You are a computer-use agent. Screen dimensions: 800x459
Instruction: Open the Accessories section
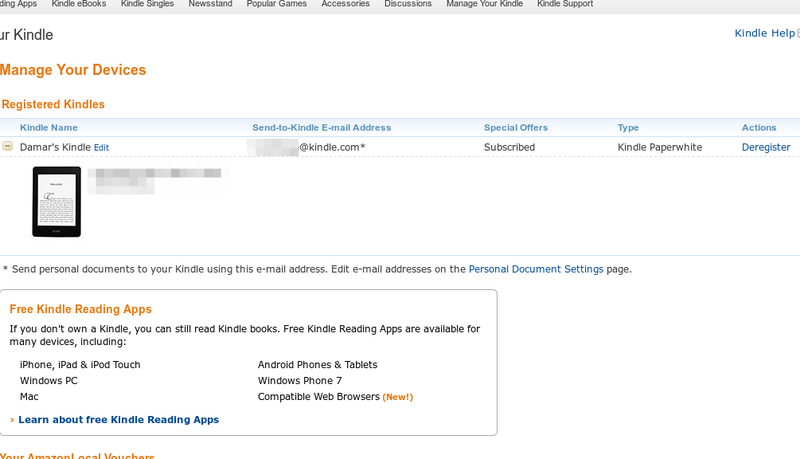tap(345, 4)
